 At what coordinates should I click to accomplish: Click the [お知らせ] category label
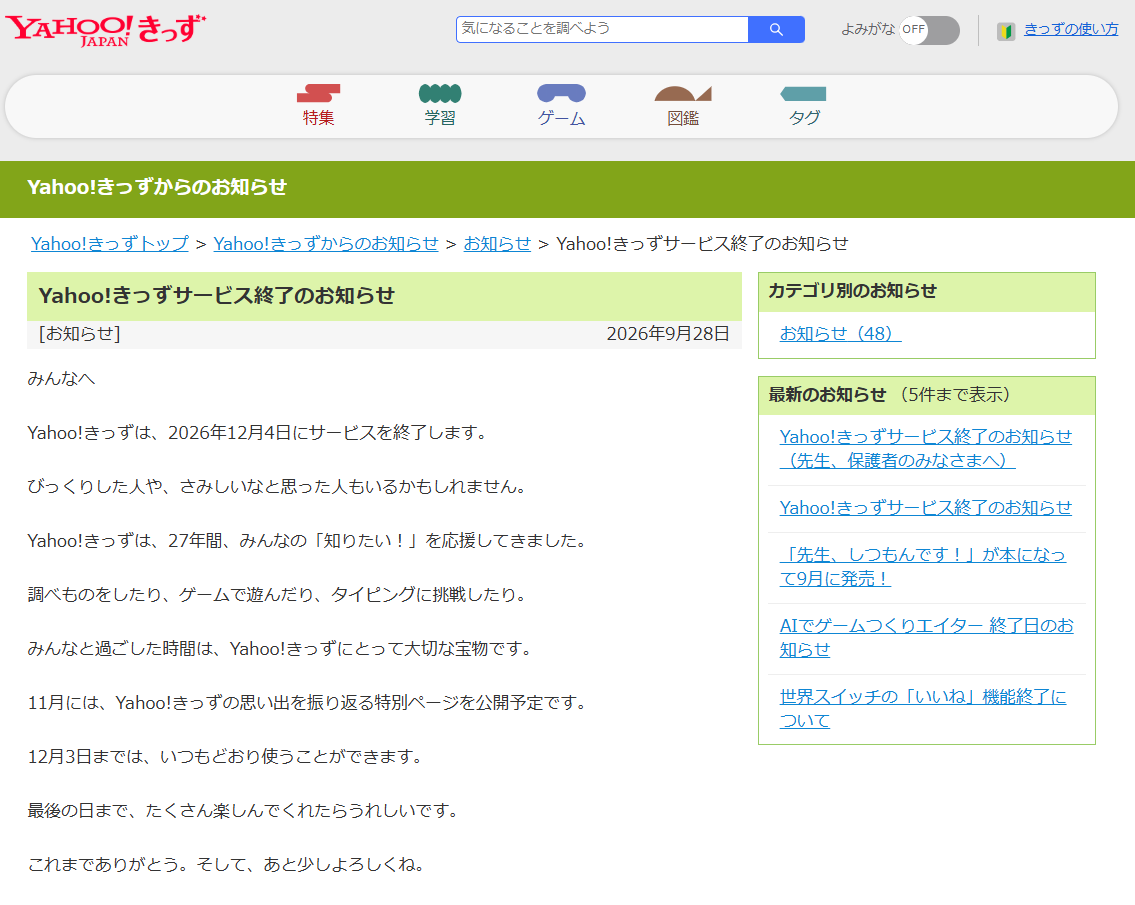[x=80, y=334]
